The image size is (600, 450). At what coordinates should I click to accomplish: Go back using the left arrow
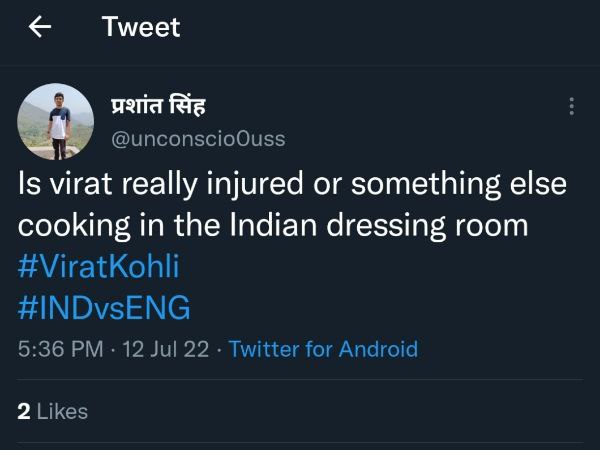click(x=40, y=27)
